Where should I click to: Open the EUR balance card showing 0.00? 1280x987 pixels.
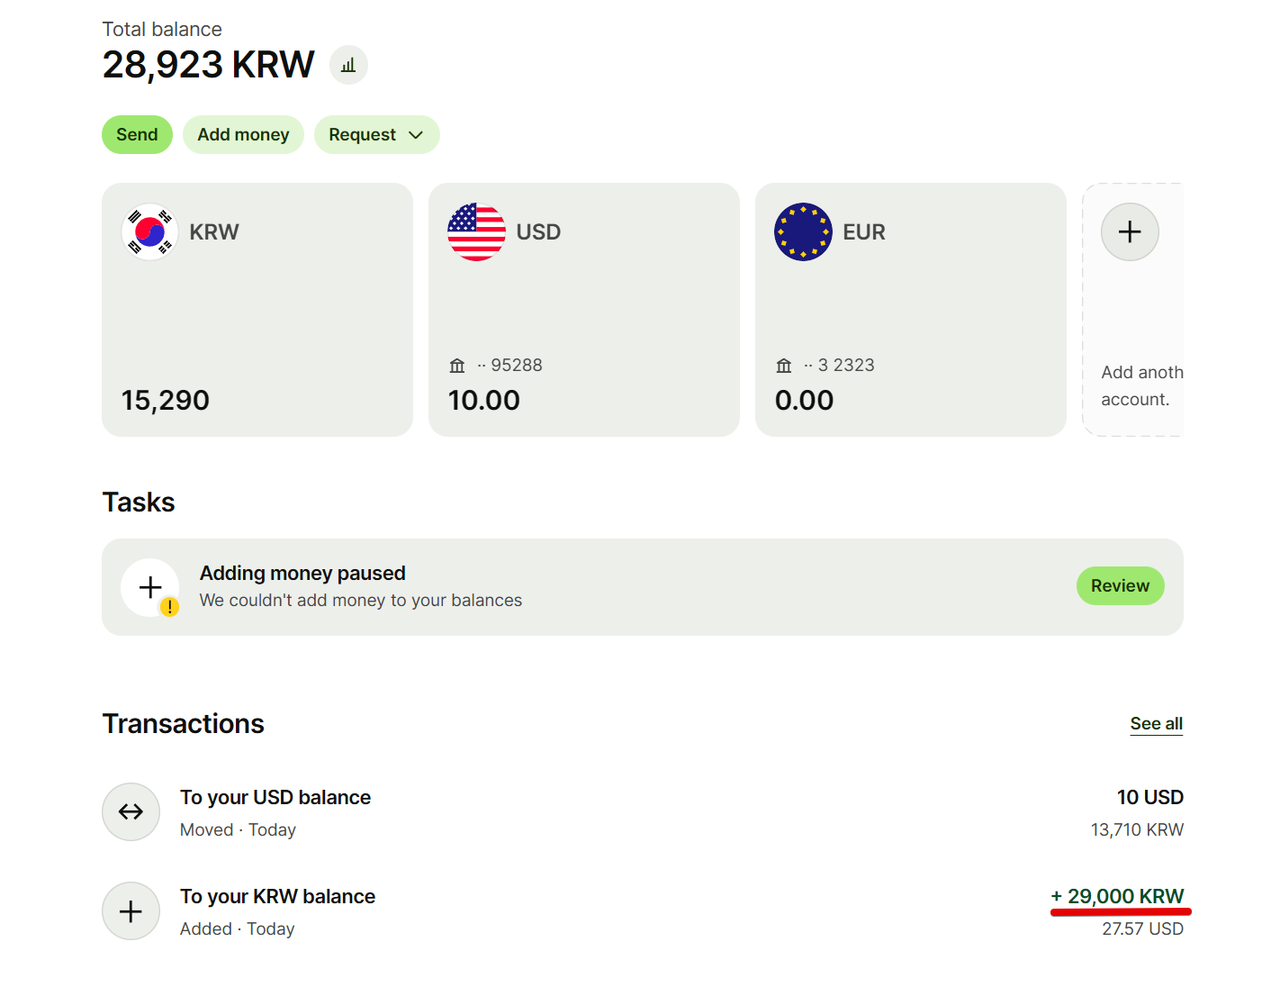pyautogui.click(x=911, y=310)
